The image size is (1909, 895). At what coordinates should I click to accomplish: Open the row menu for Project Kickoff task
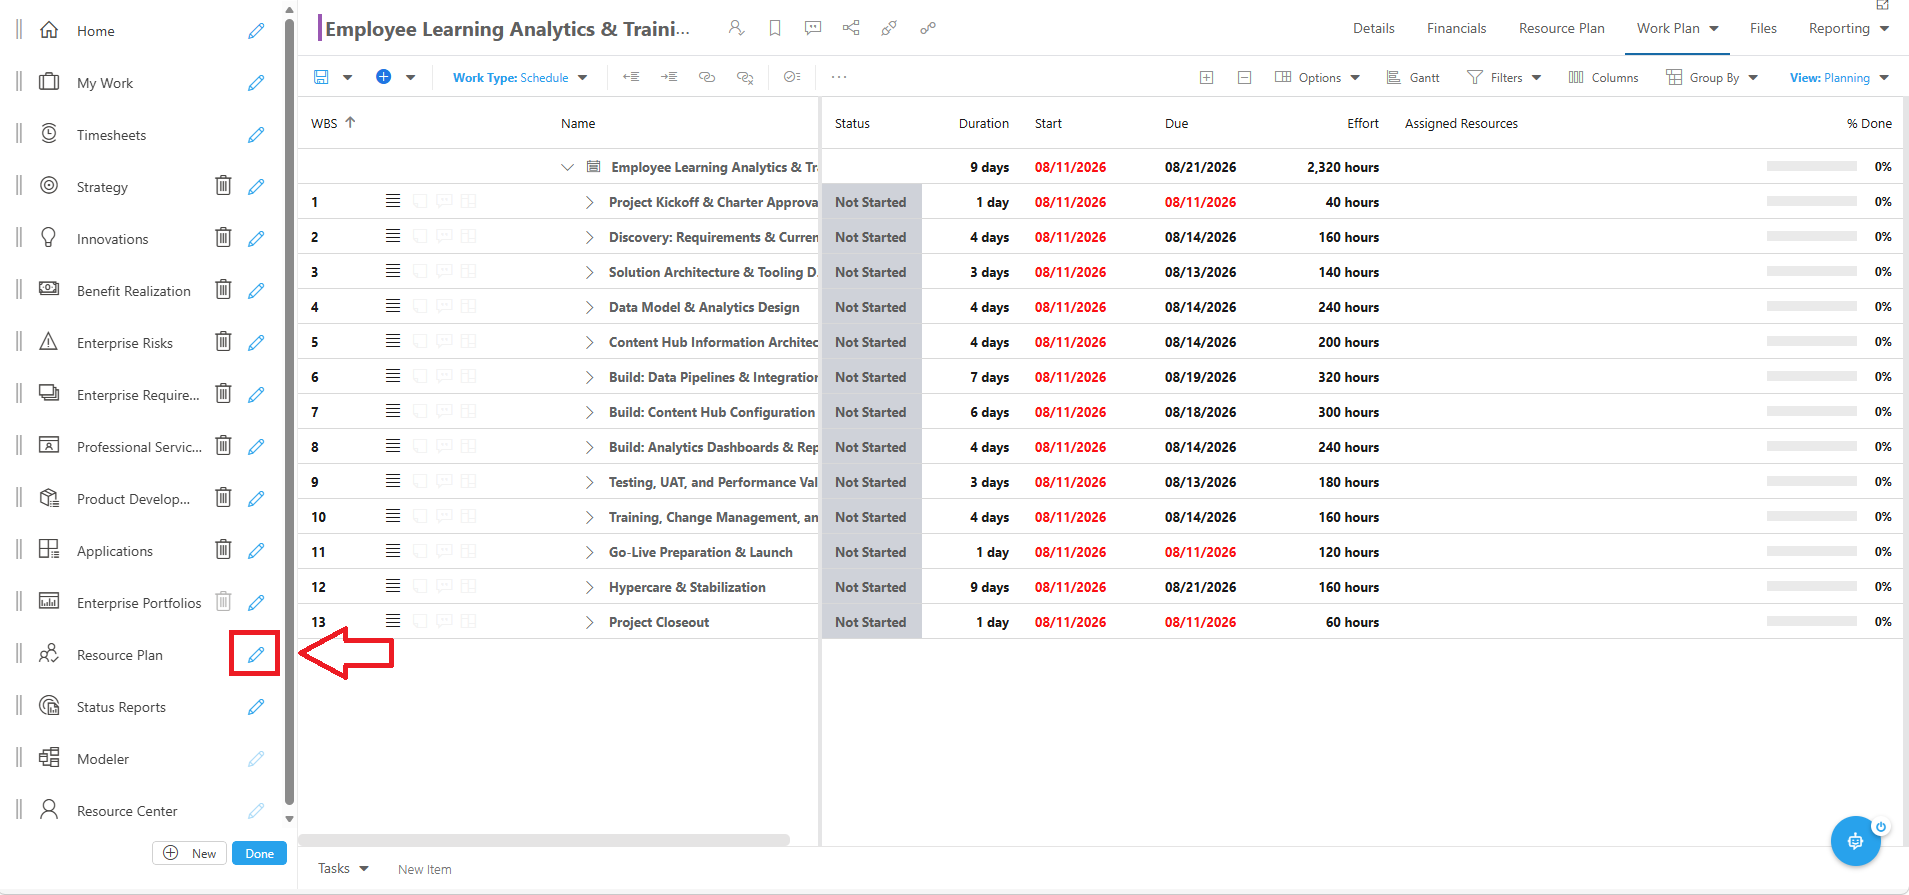tap(393, 201)
